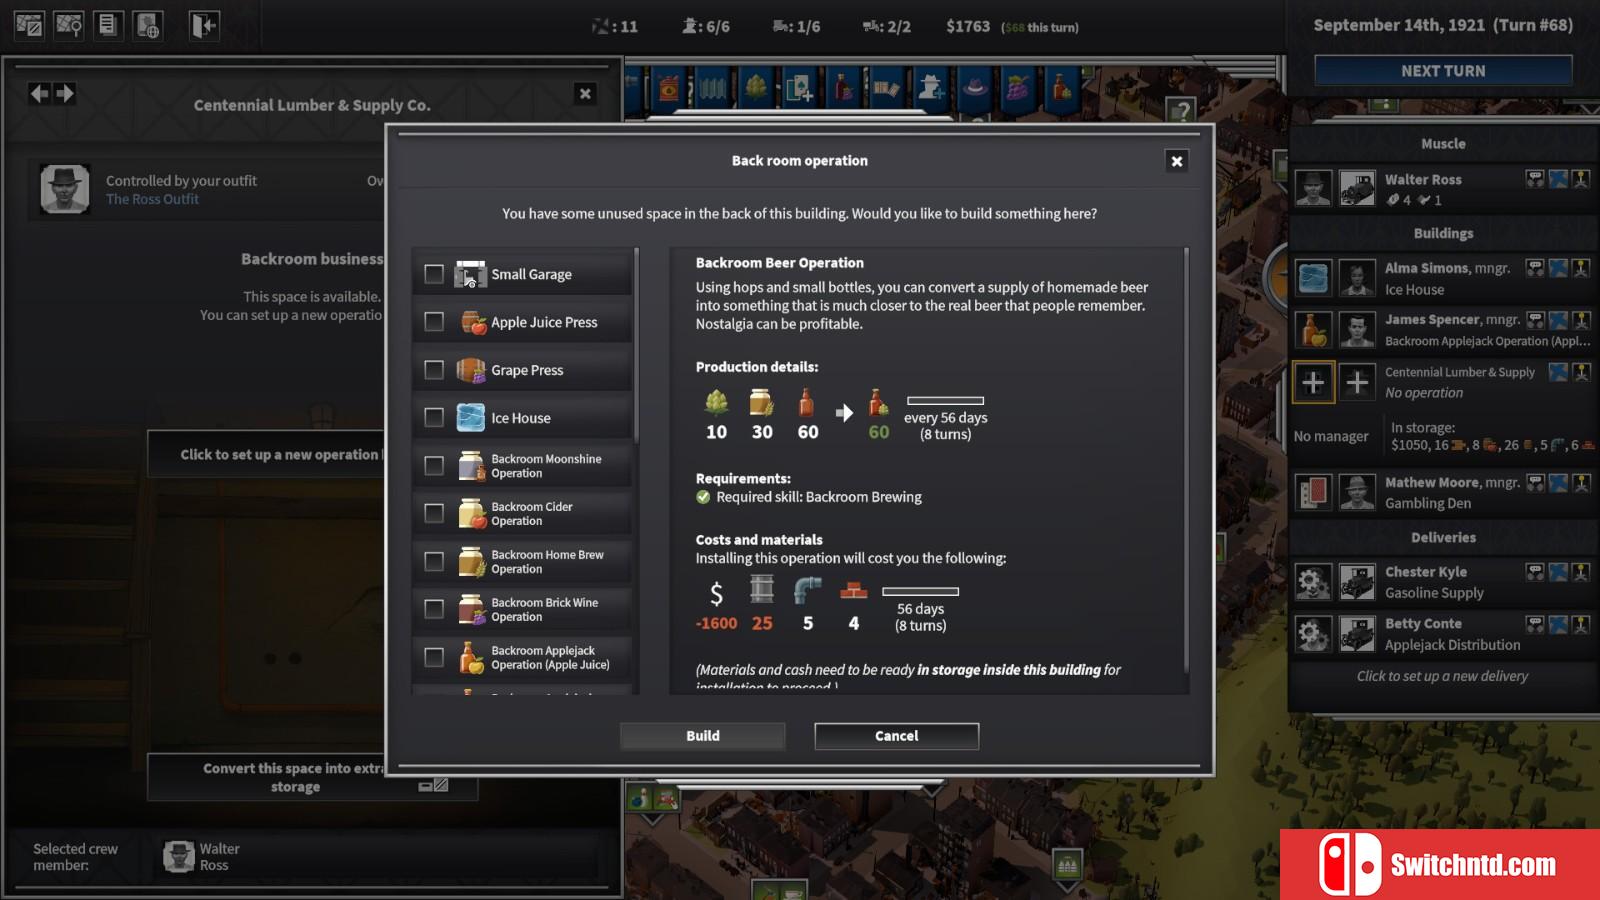1600x900 pixels.
Task: Click the Cancel button
Action: click(896, 736)
